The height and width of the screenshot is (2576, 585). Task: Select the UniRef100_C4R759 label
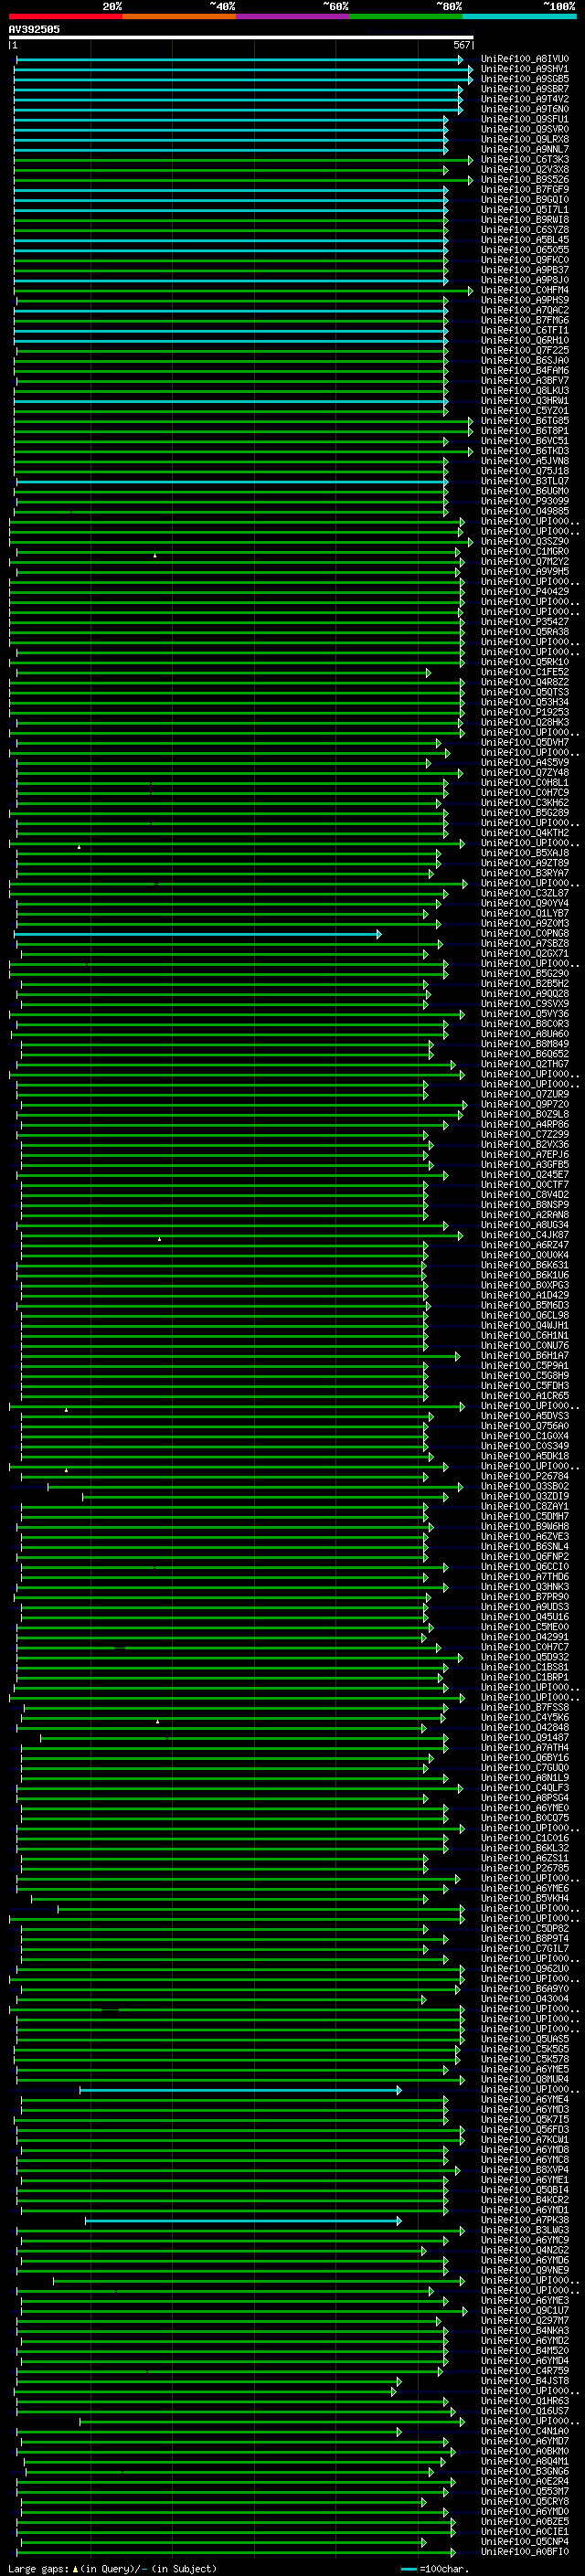[x=525, y=2372]
